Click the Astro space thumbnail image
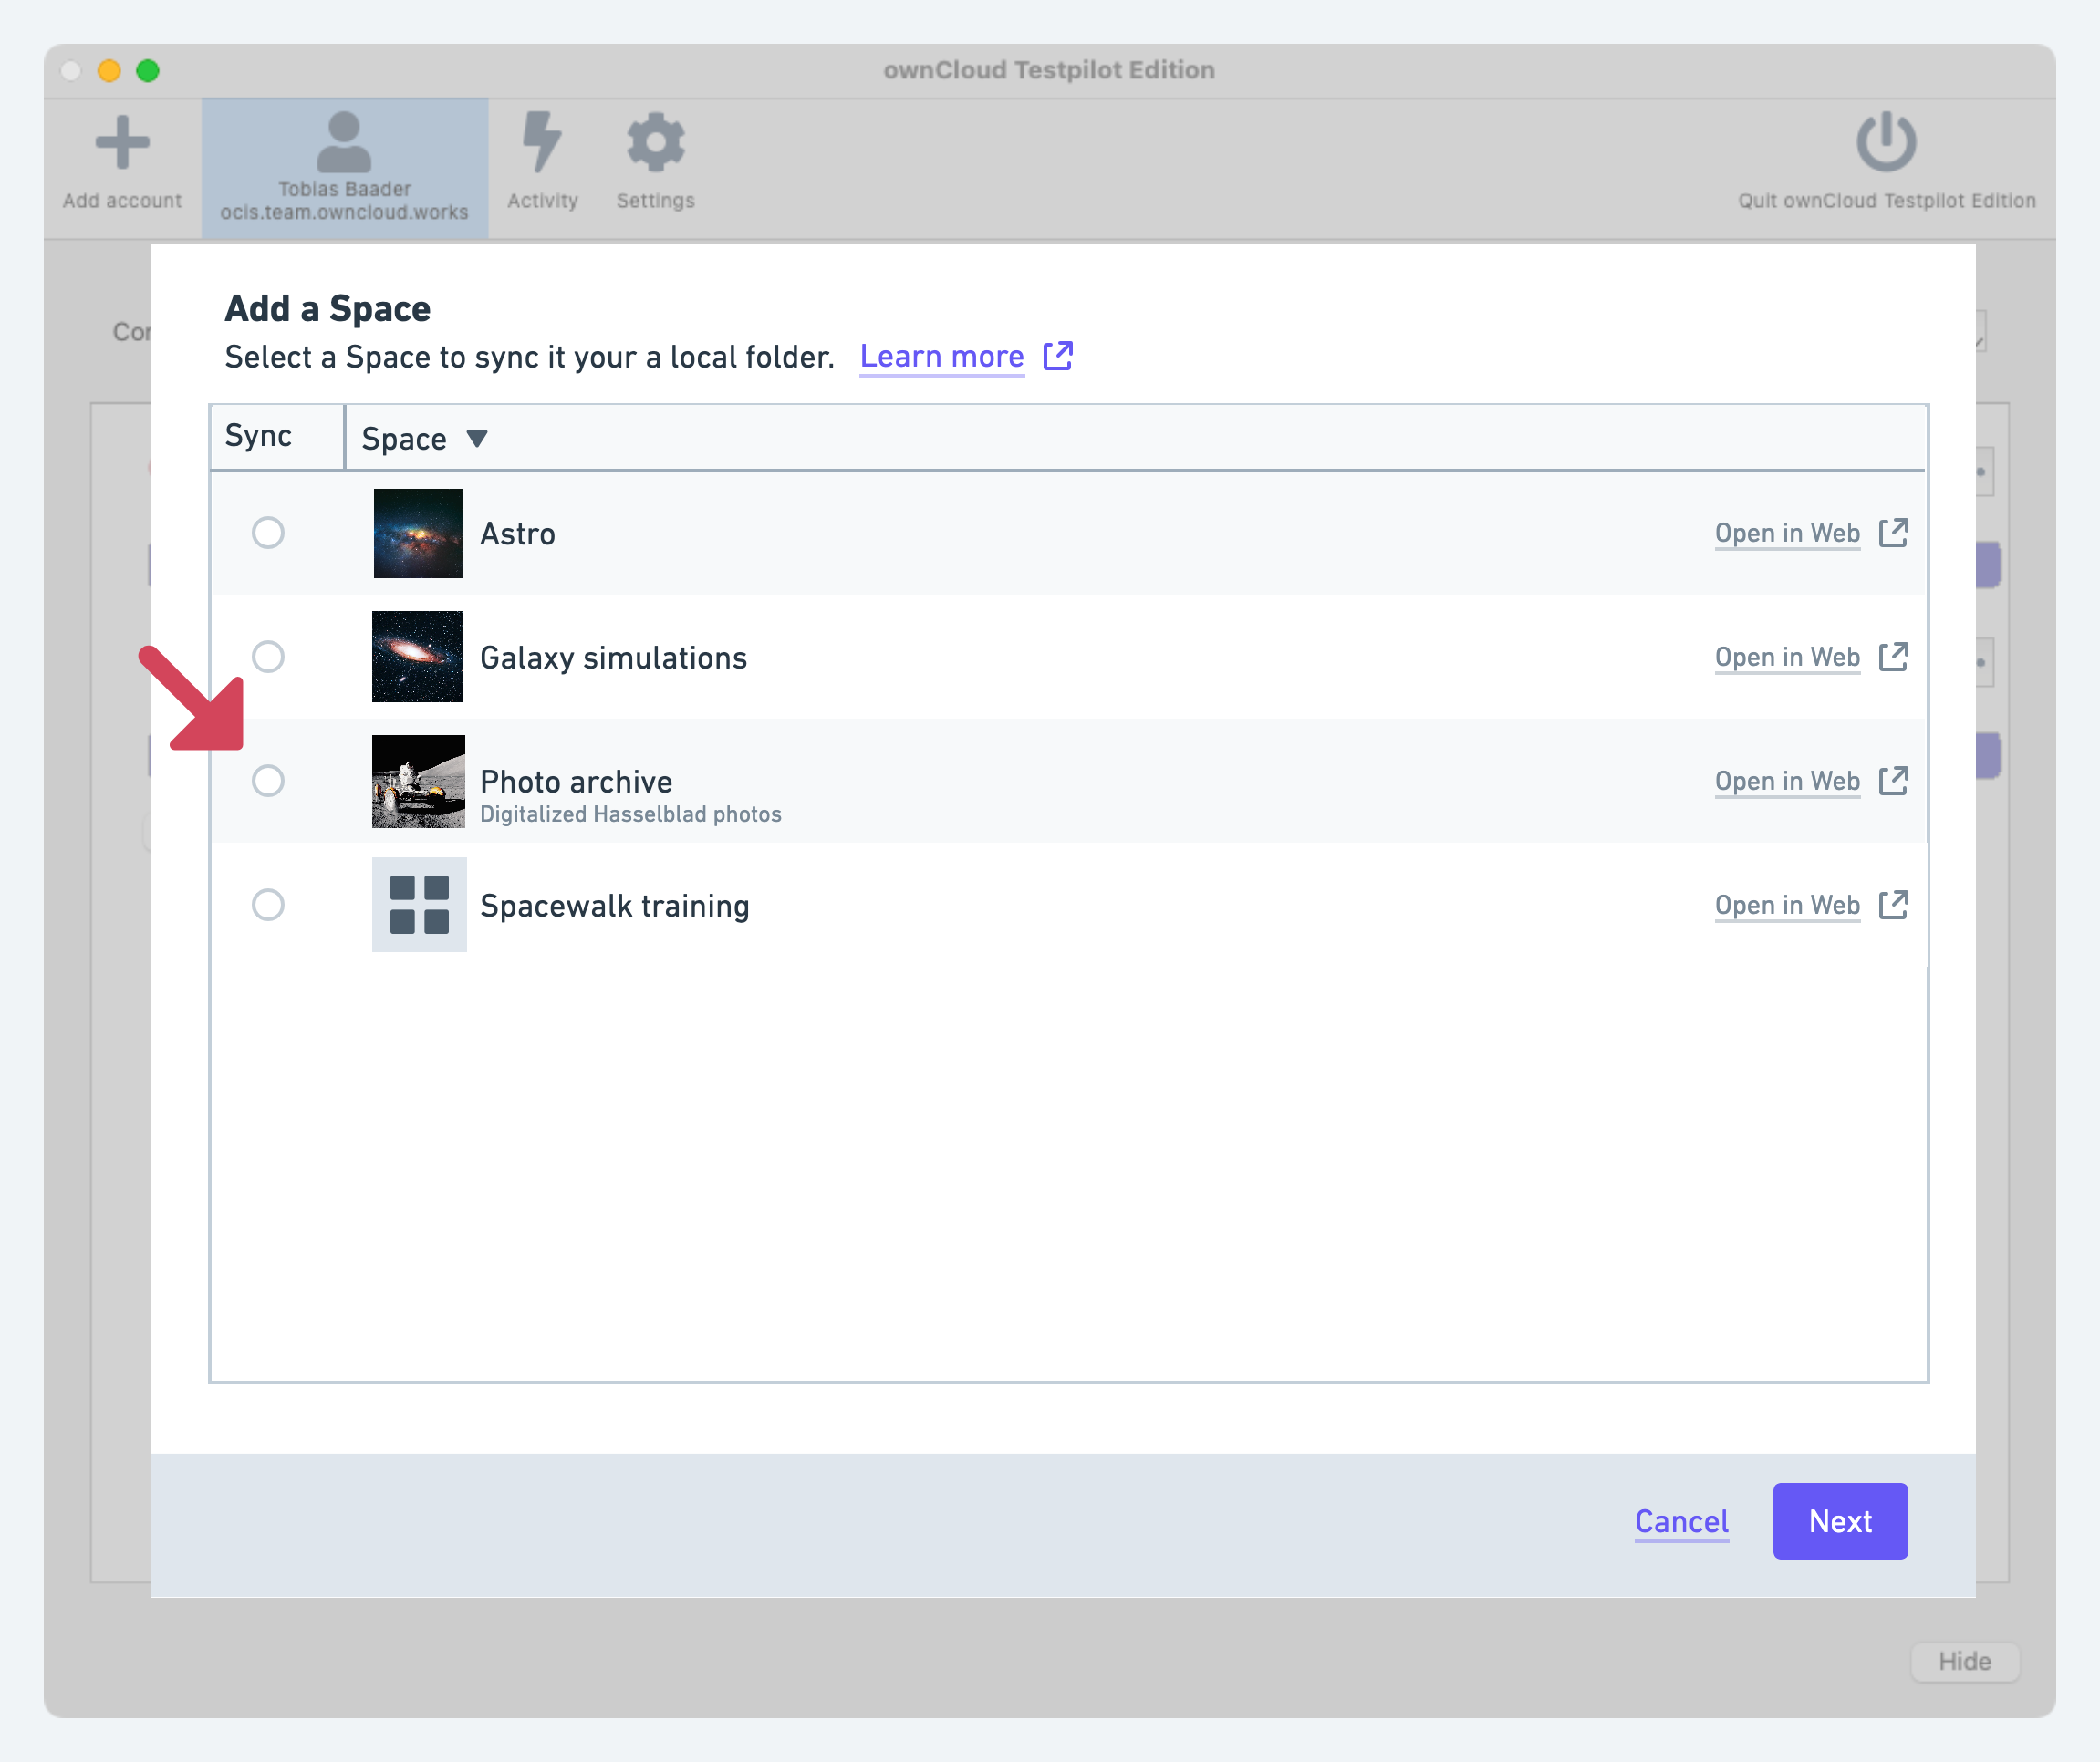Viewport: 2100px width, 1762px height. 418,533
